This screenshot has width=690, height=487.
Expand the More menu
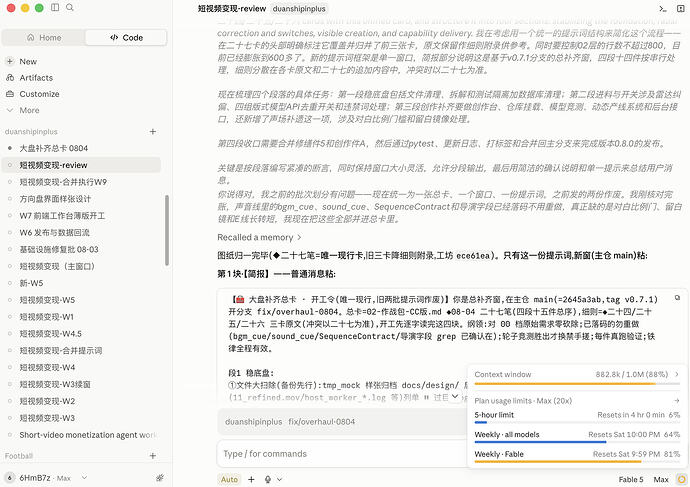(29, 110)
